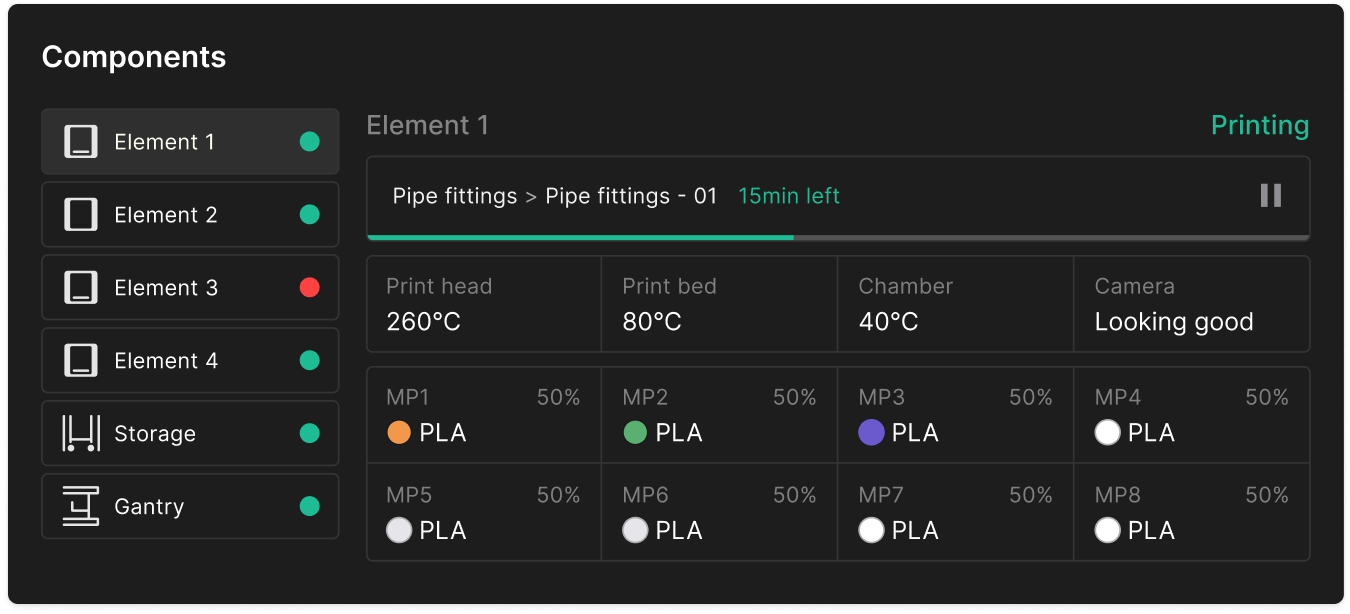Click the purple MP3 filament color swatch
Screen dimensions: 1350x614
[x=871, y=433]
